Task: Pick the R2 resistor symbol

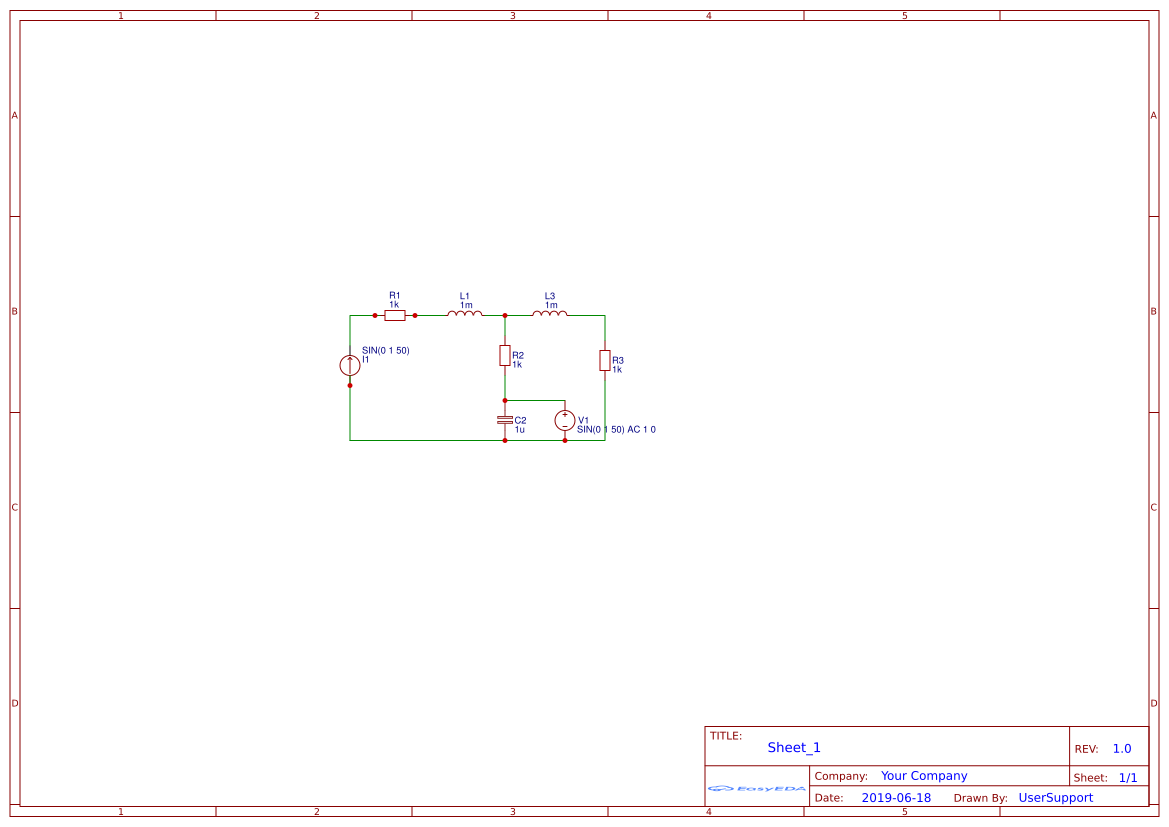Action: (x=505, y=356)
